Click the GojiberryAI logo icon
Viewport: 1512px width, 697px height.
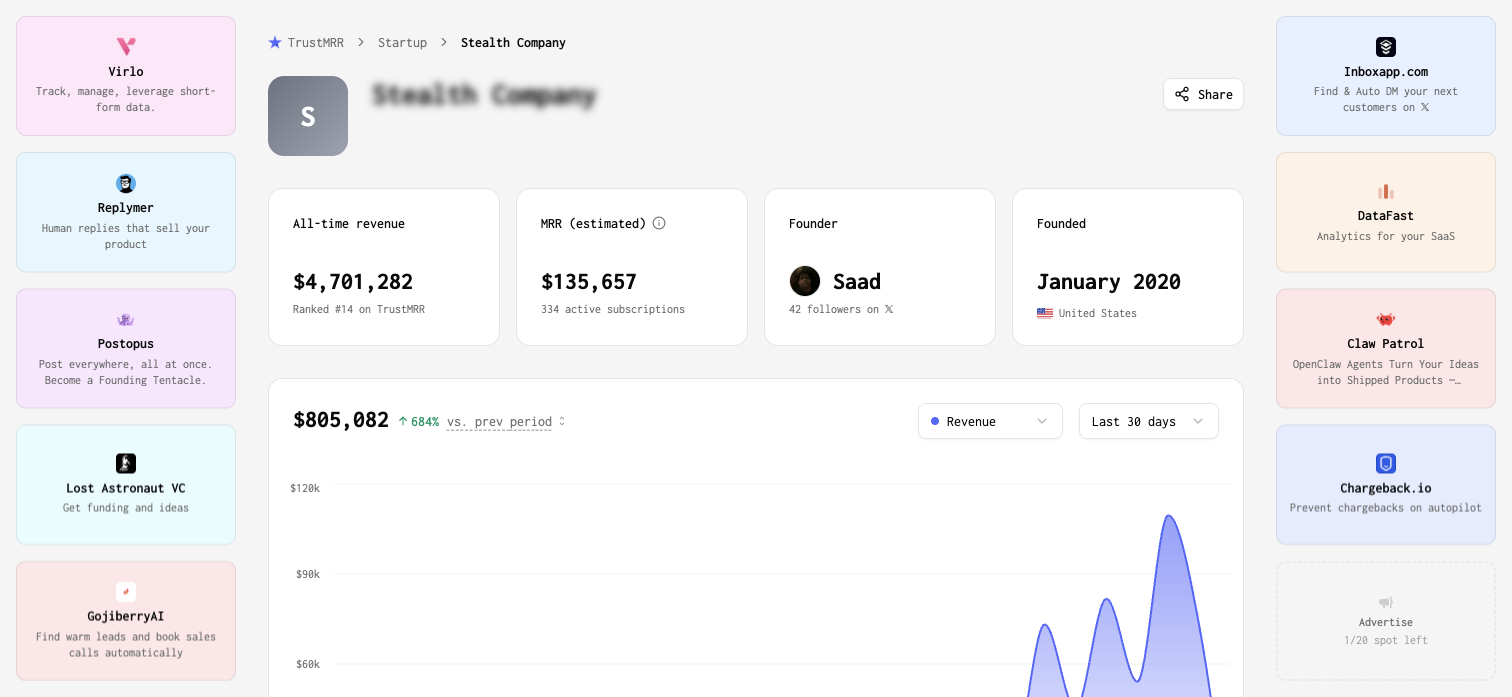pos(126,592)
